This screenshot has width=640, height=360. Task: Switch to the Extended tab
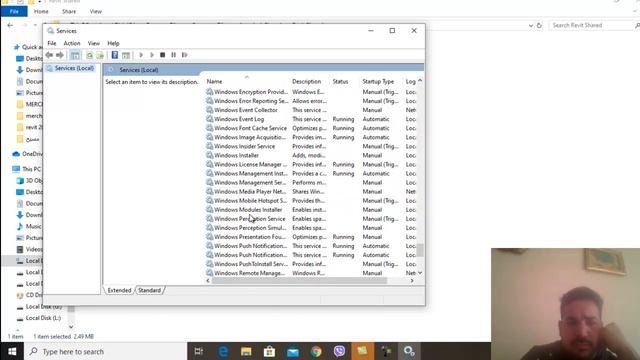tap(119, 290)
